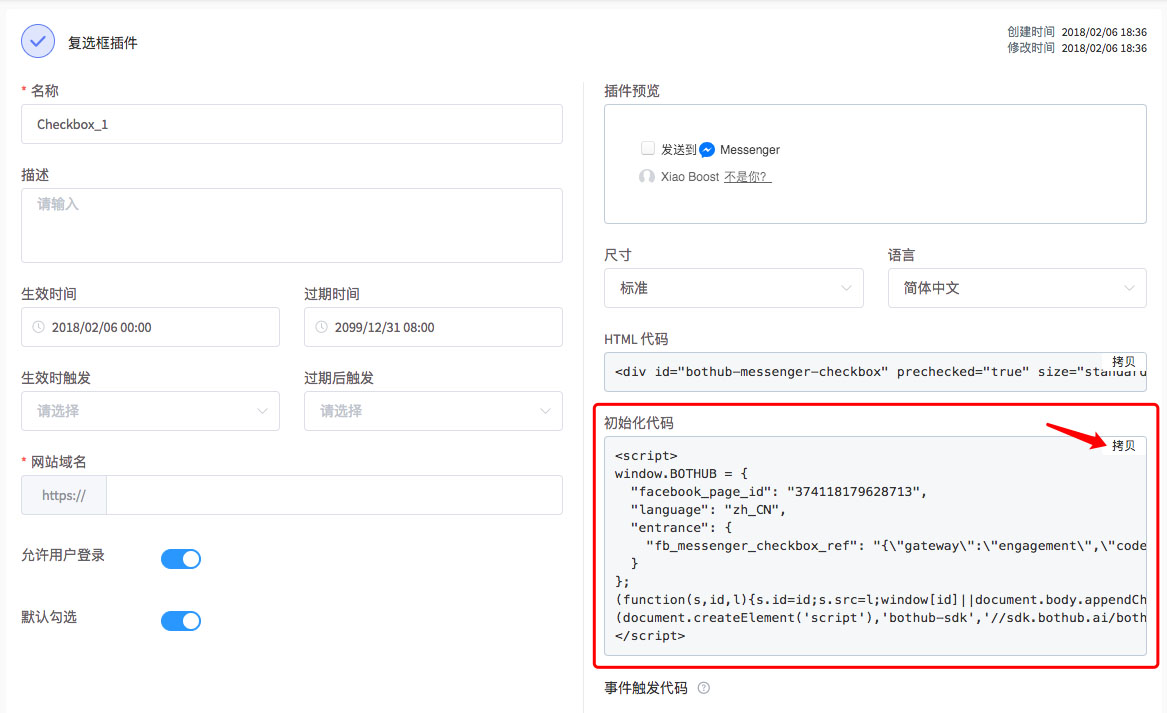Click inside the HTML 代码 text box

875,372
